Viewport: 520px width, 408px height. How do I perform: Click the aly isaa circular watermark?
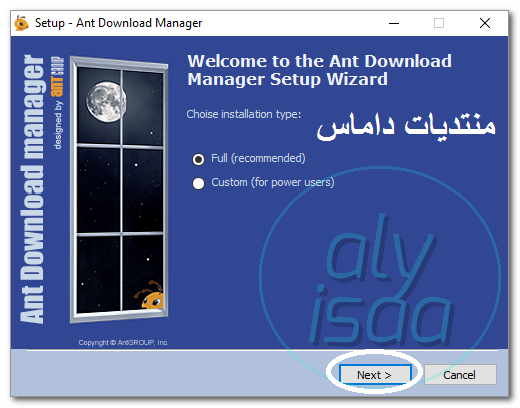380,279
